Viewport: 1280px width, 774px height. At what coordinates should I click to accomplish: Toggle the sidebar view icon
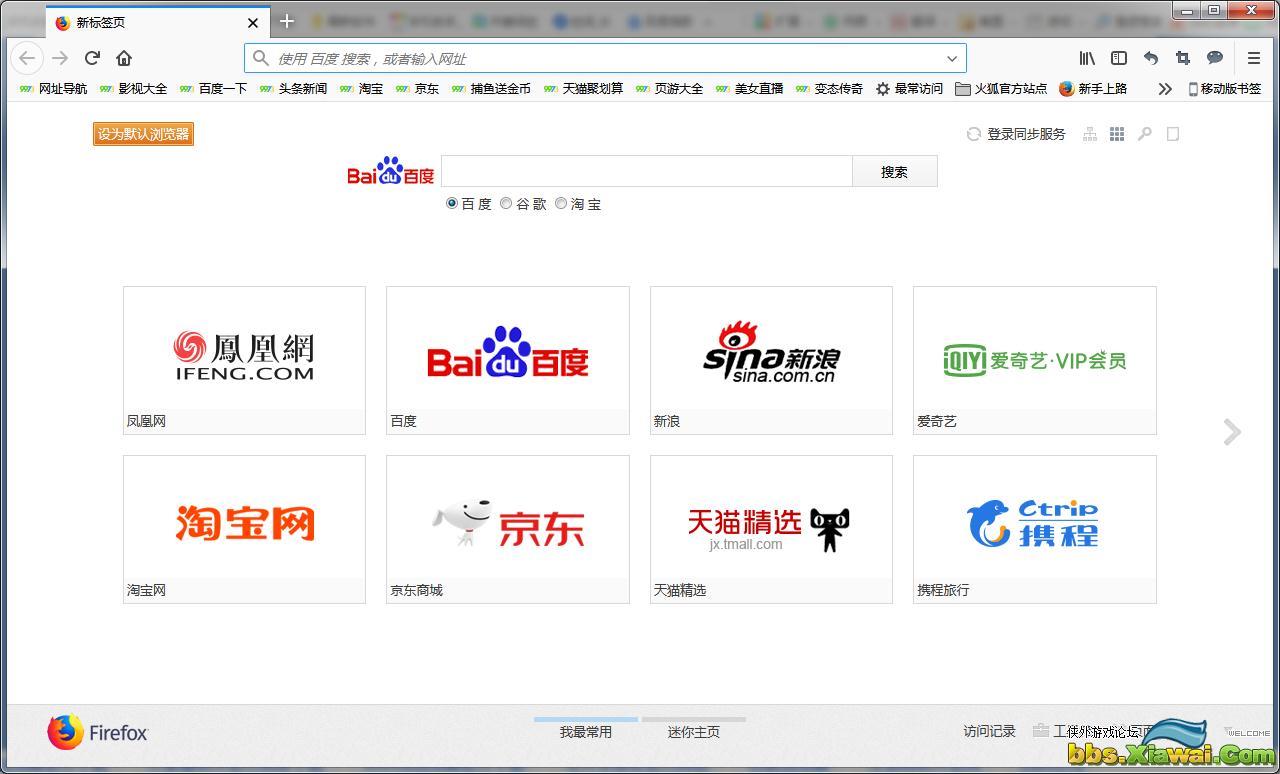point(1119,58)
